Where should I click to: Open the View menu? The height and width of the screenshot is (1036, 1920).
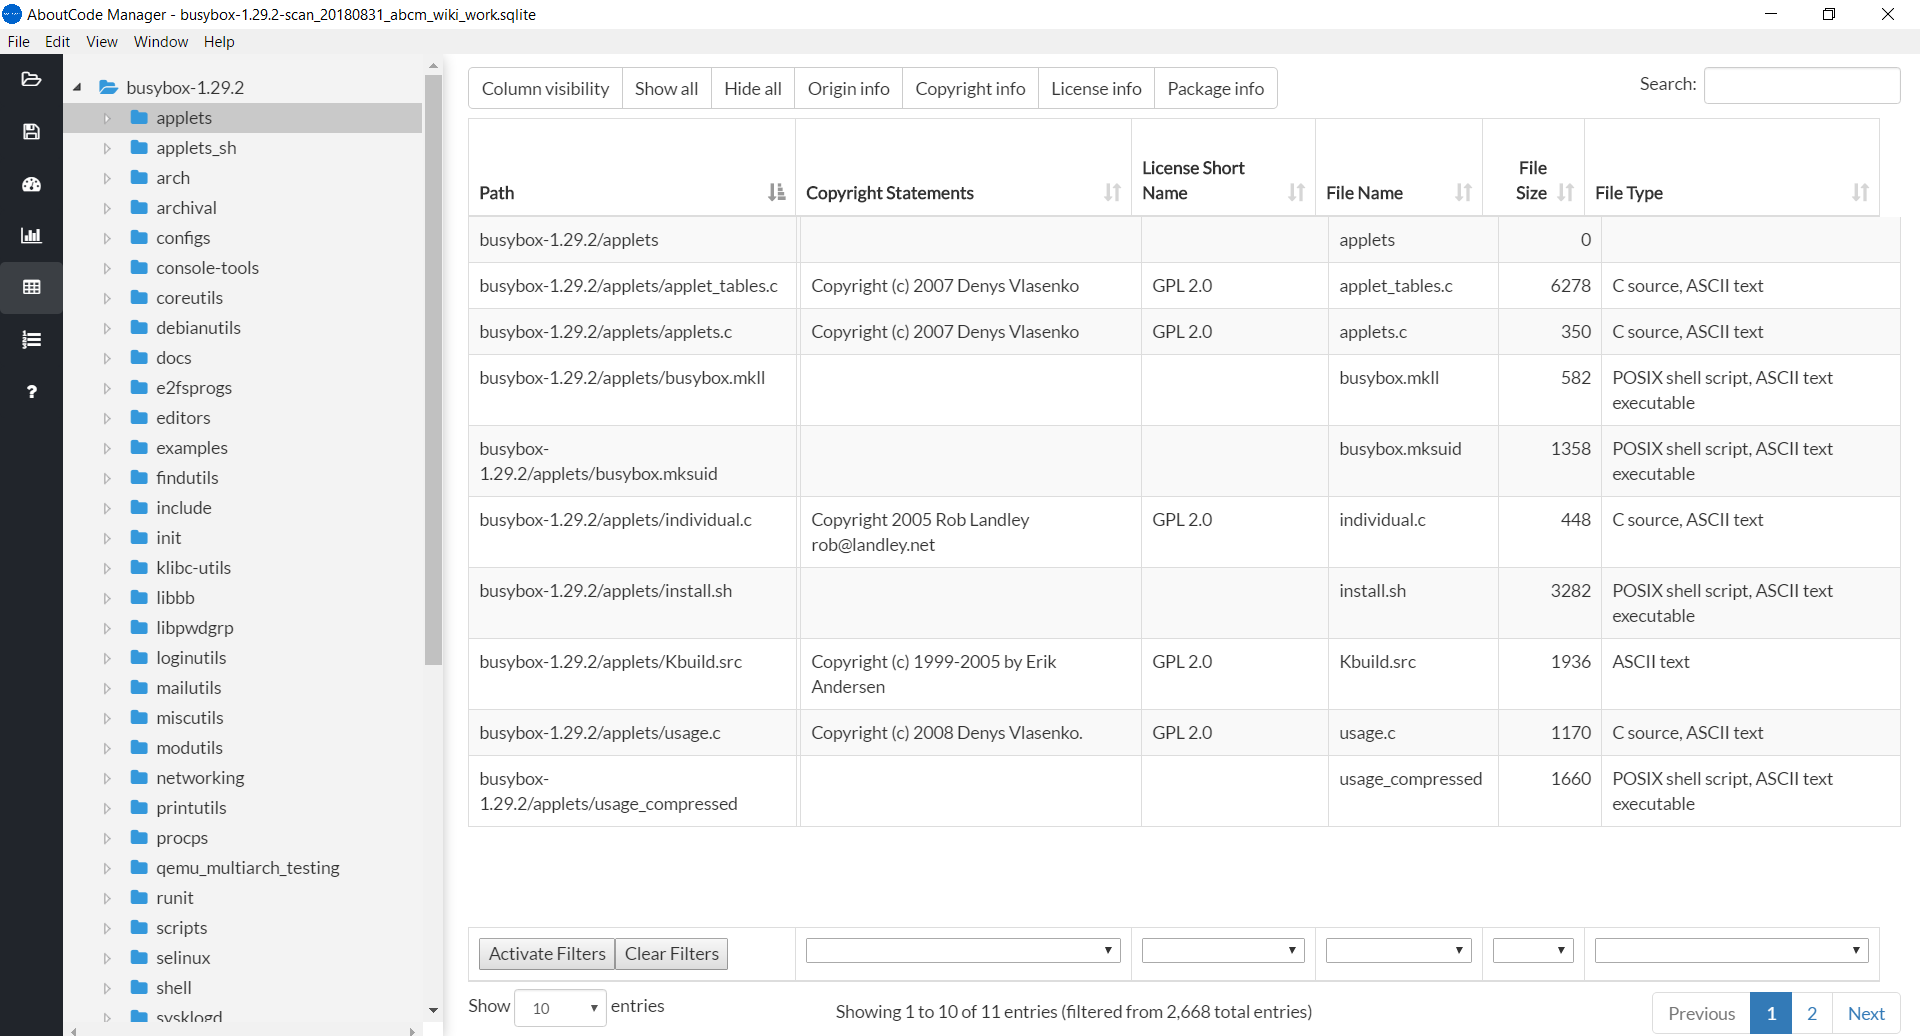[x=102, y=42]
